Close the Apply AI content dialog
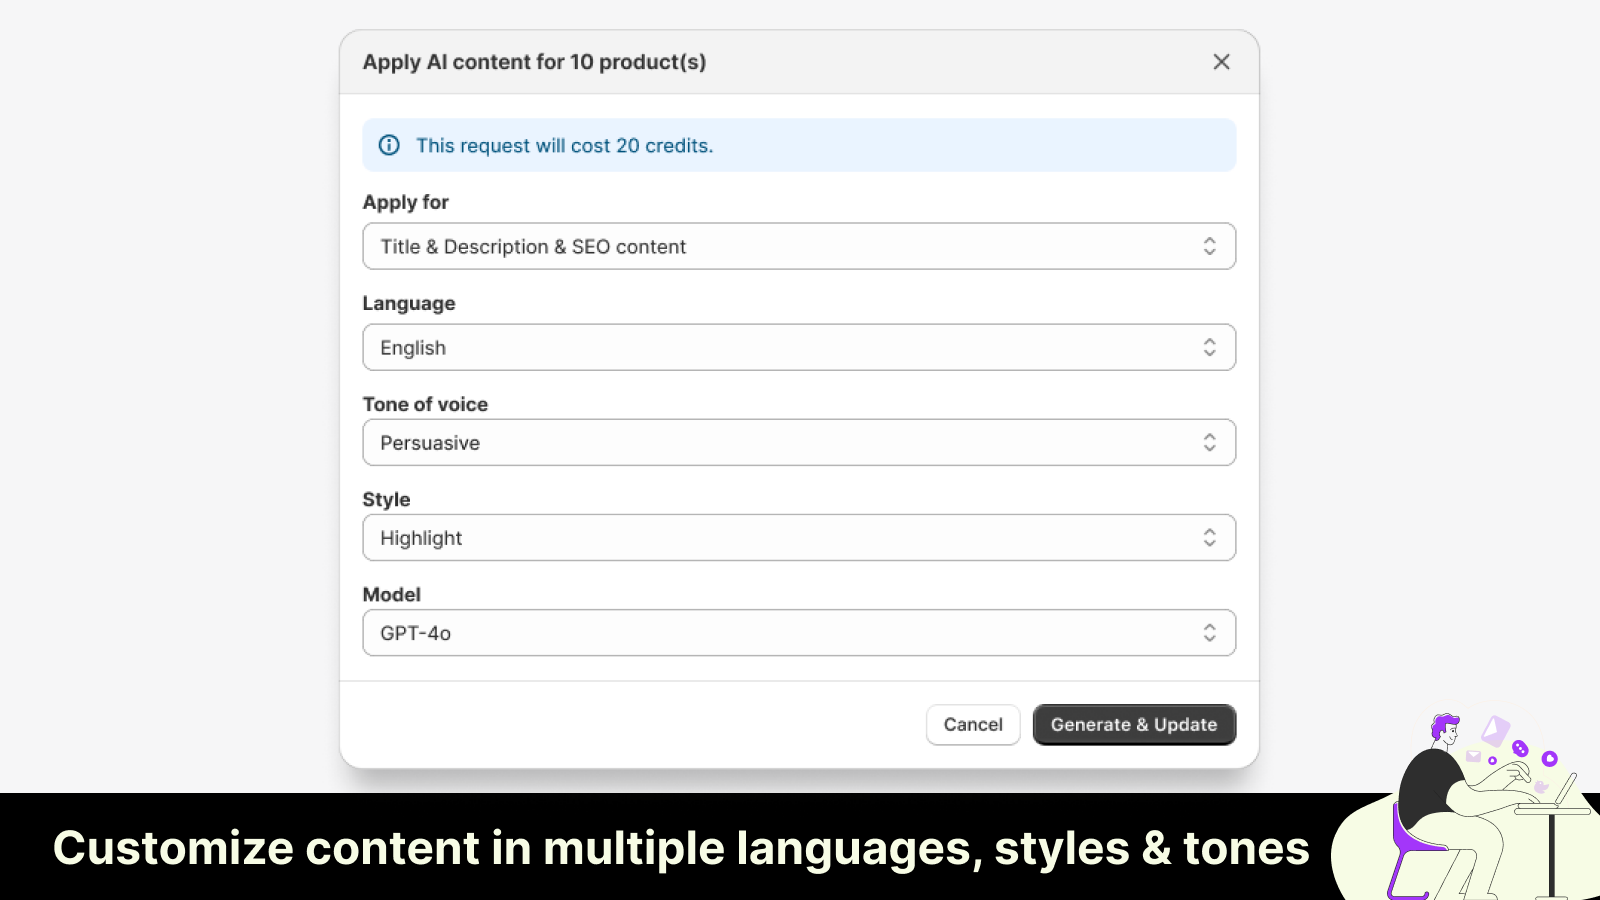 [1221, 62]
